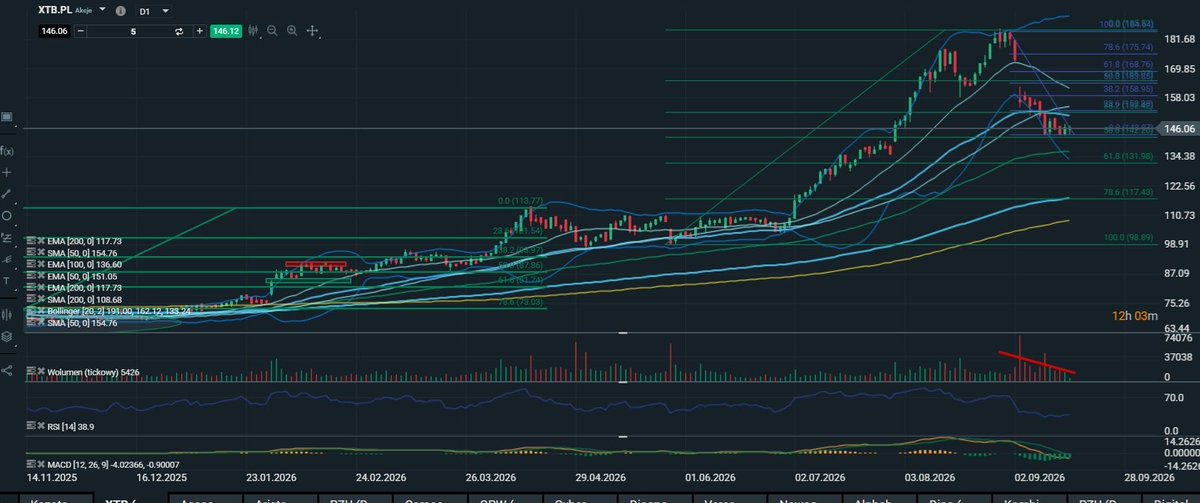
Task: Click the swap arrows icon in the volume field
Action: click(178, 31)
